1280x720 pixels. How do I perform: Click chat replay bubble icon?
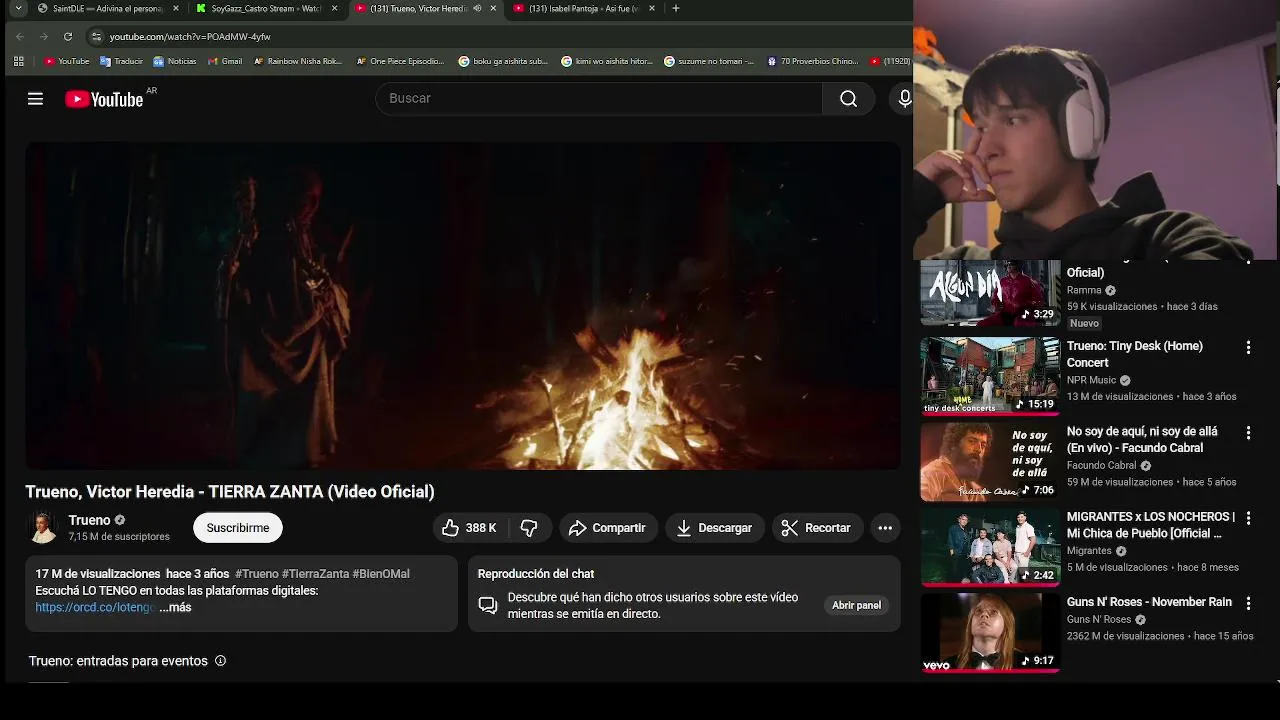(487, 605)
